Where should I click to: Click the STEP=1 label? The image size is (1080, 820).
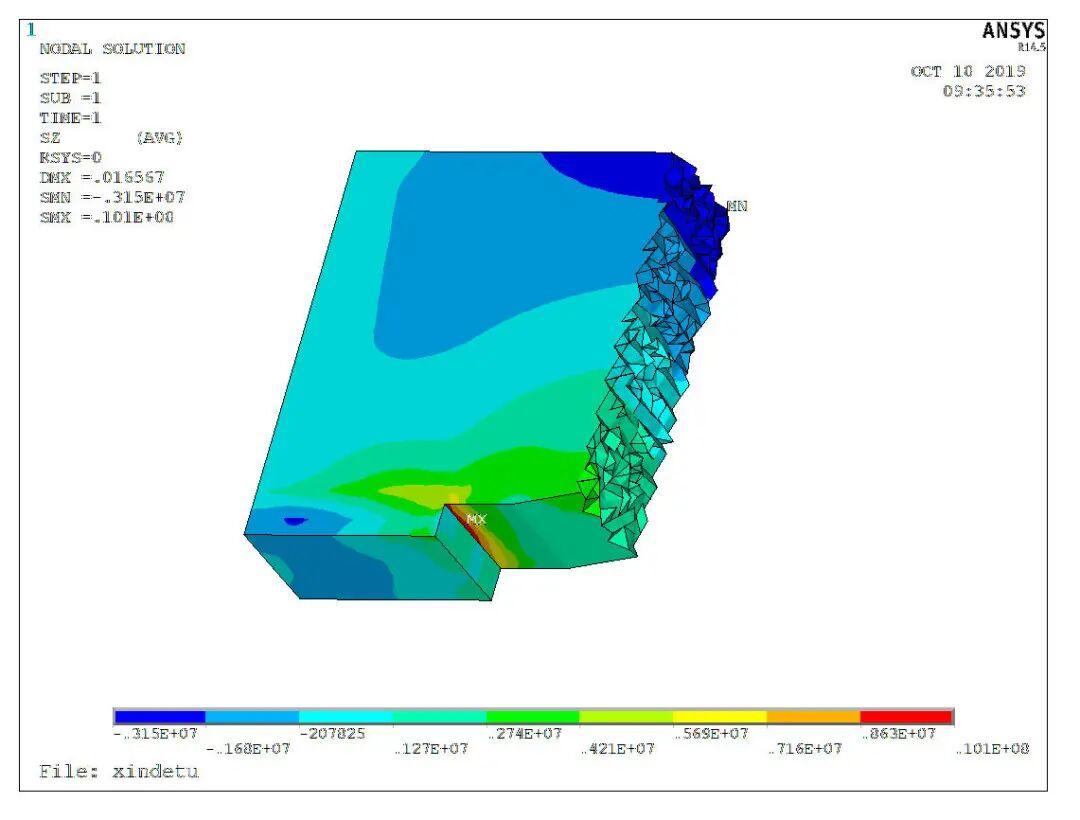(70, 78)
